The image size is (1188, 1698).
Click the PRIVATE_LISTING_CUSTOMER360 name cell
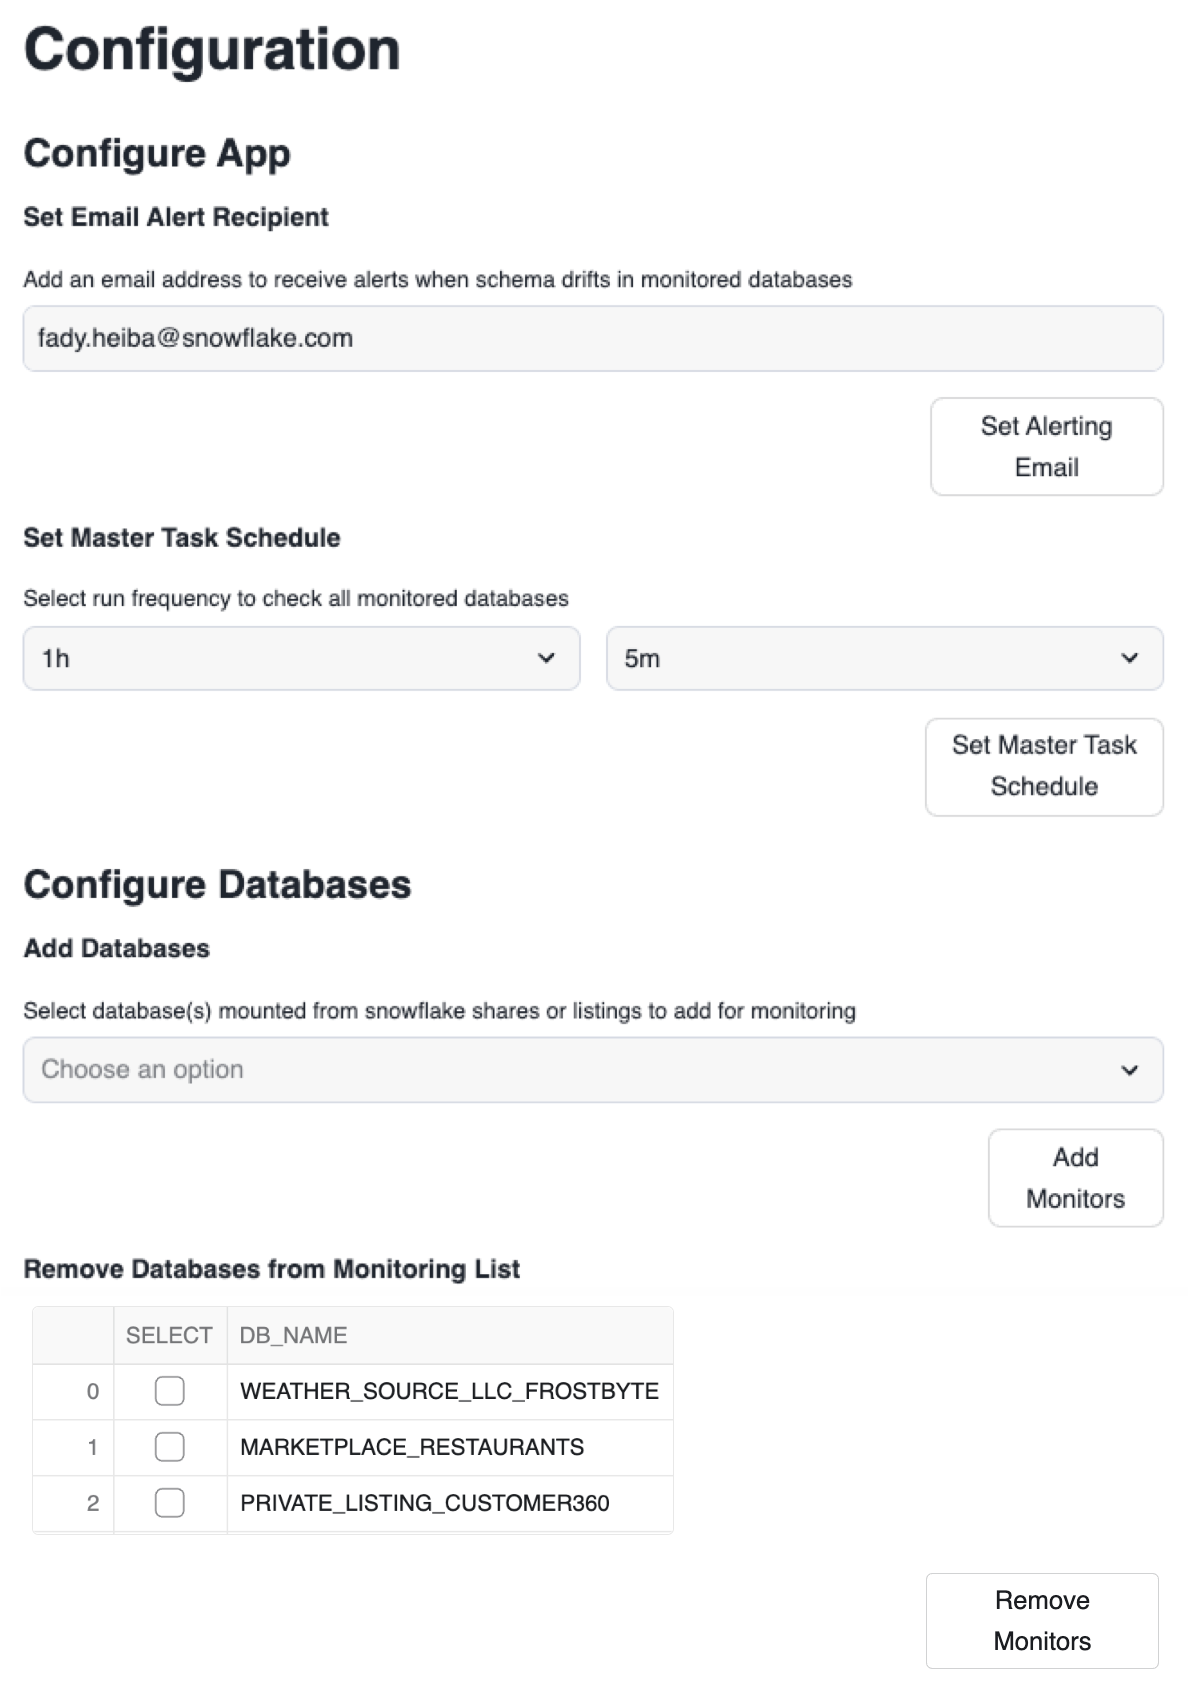[x=424, y=1503]
